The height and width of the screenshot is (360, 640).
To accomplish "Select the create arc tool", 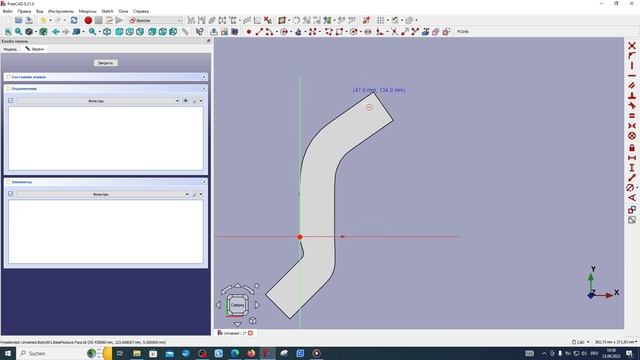I will 269,31.
